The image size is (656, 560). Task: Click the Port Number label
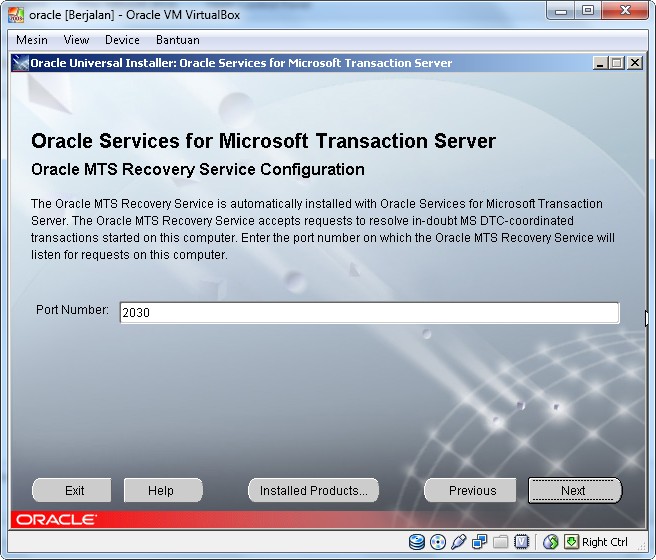tap(72, 309)
